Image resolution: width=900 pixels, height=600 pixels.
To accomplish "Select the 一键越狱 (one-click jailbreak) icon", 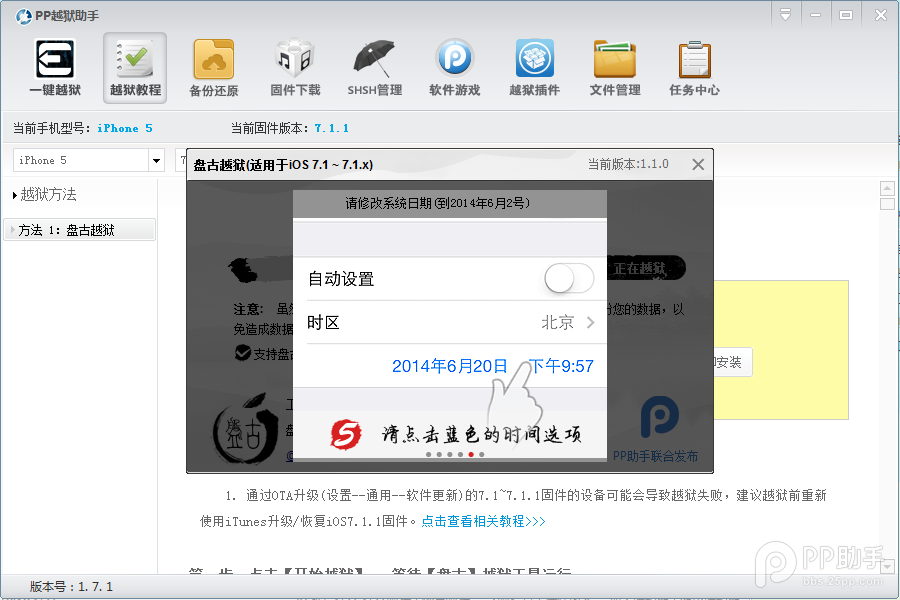I will (x=55, y=65).
